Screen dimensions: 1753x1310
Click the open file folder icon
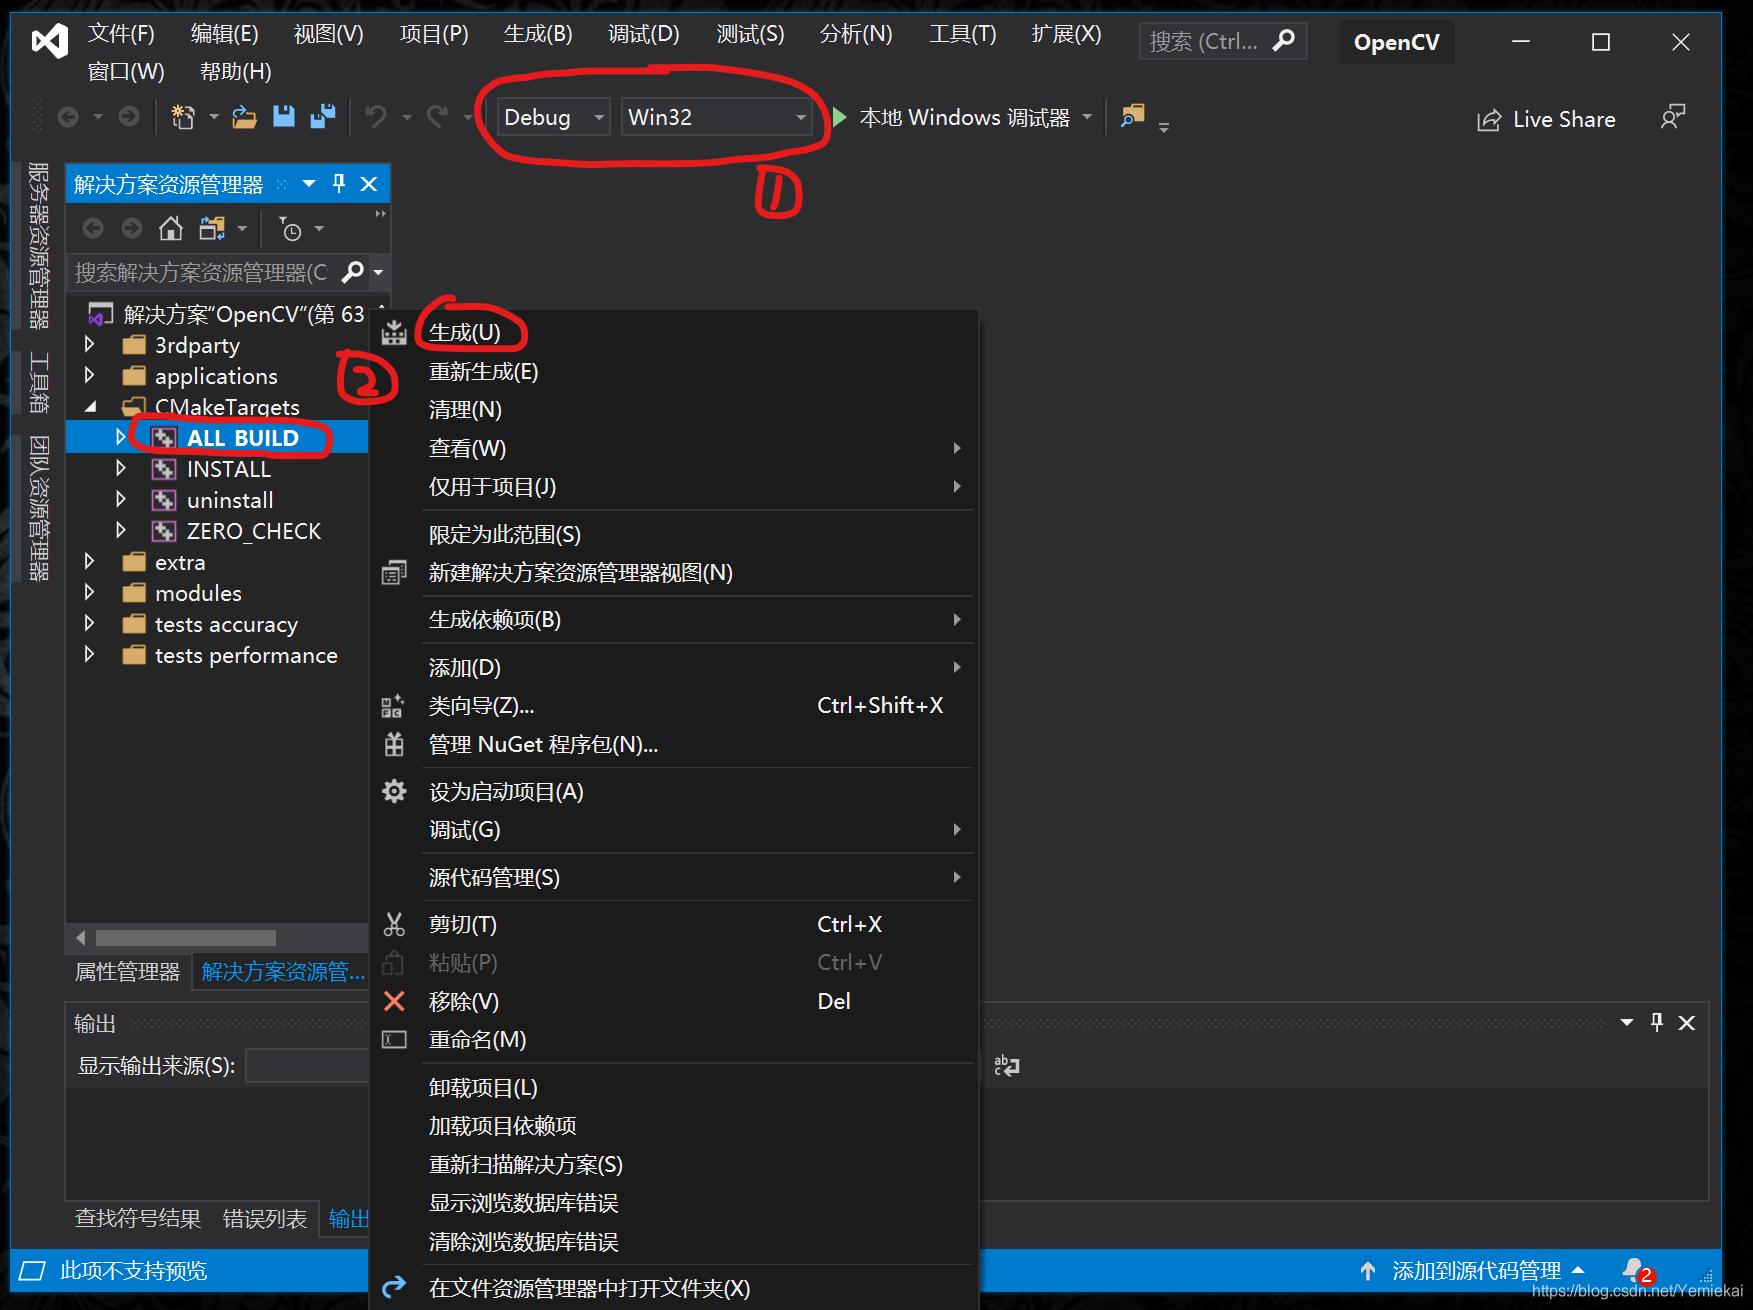[244, 117]
